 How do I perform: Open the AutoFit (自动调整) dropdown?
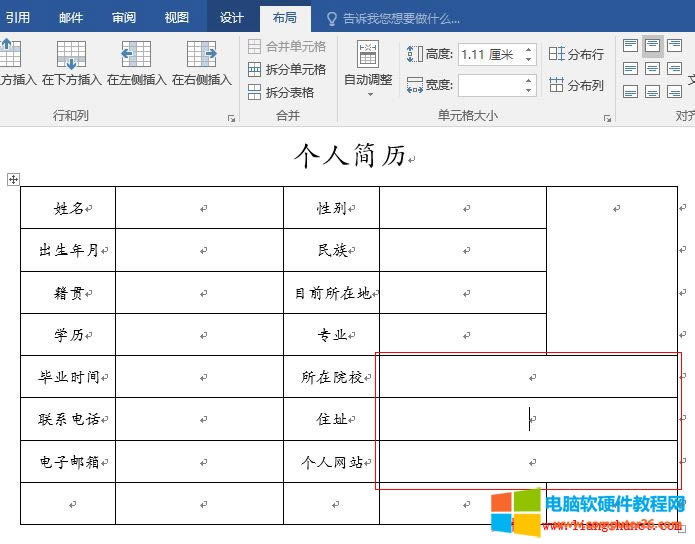coord(368,68)
